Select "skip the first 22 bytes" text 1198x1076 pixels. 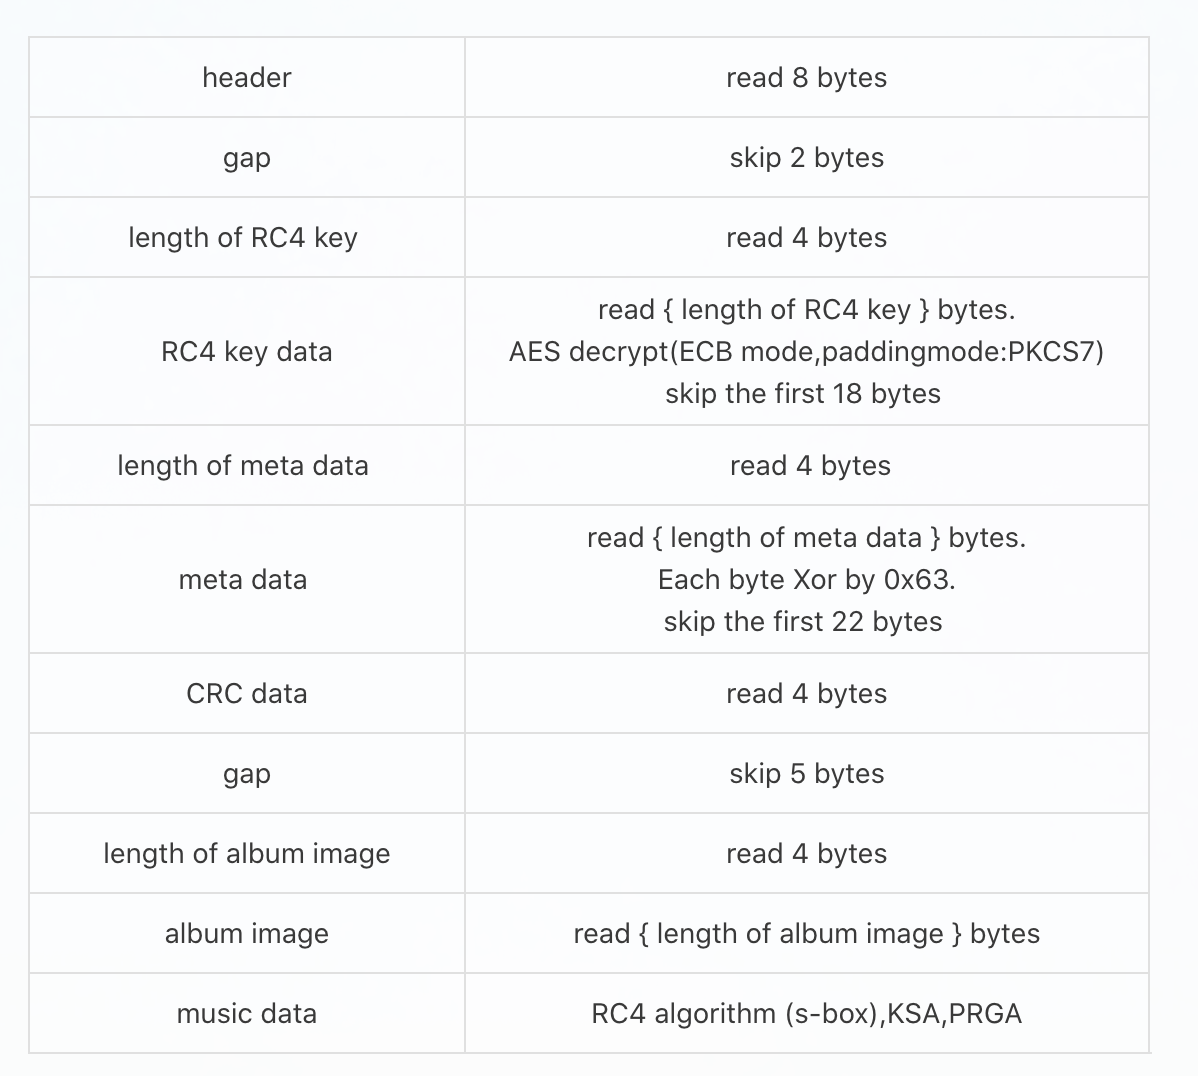tap(803, 622)
